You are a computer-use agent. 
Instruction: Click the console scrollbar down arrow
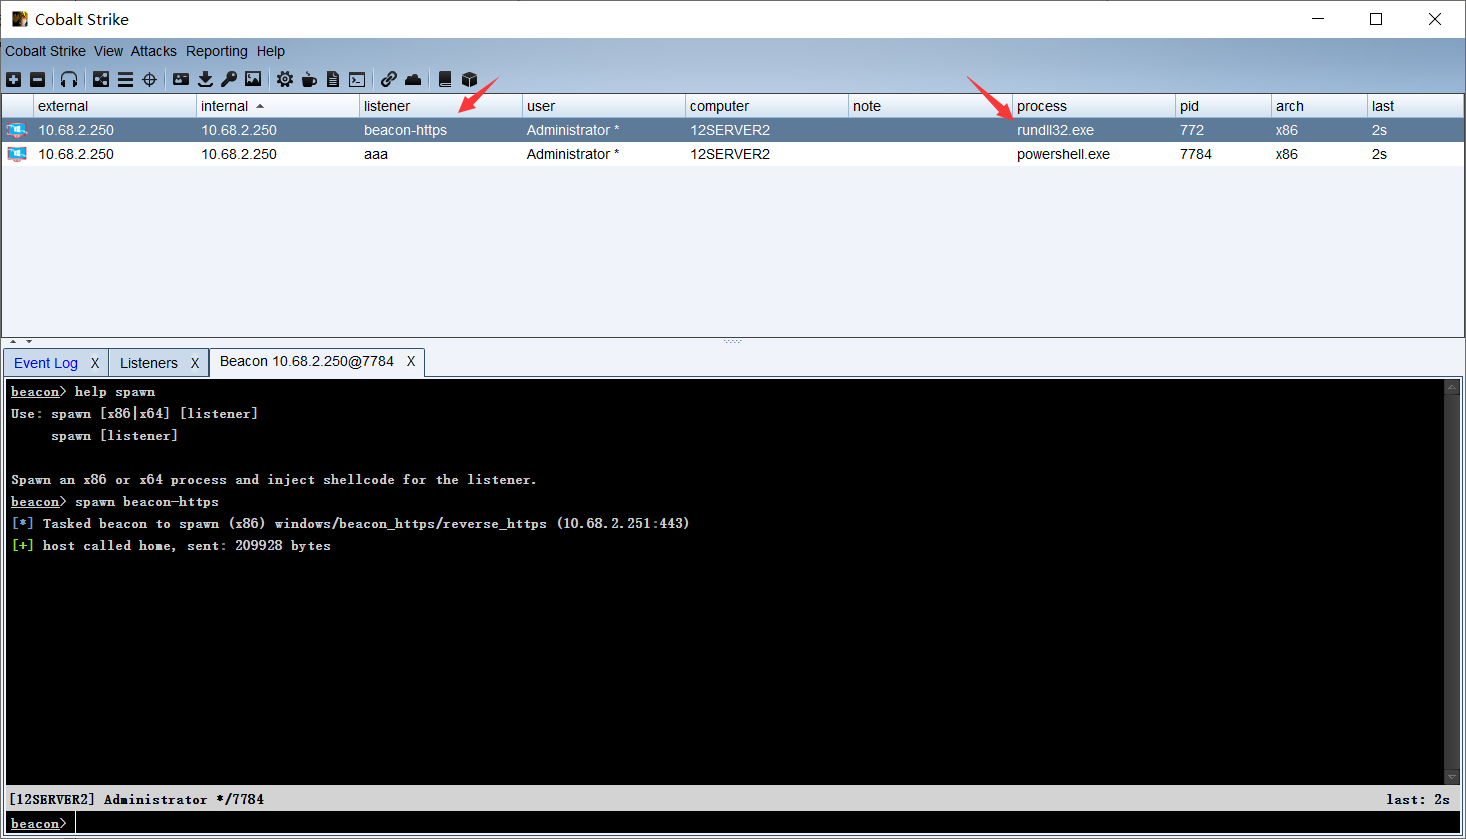pyautogui.click(x=1452, y=777)
